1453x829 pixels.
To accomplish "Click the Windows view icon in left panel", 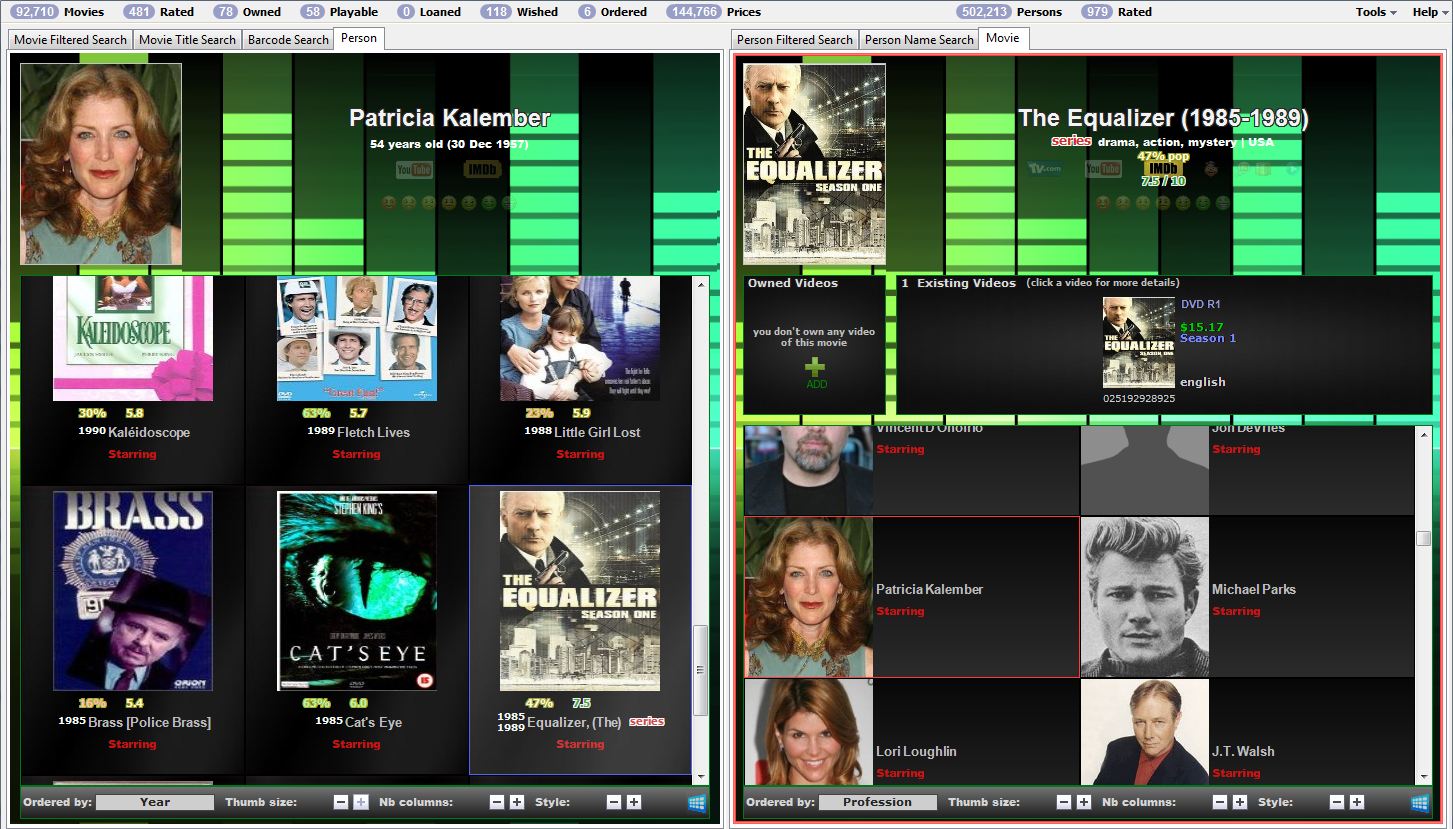I will coord(697,802).
